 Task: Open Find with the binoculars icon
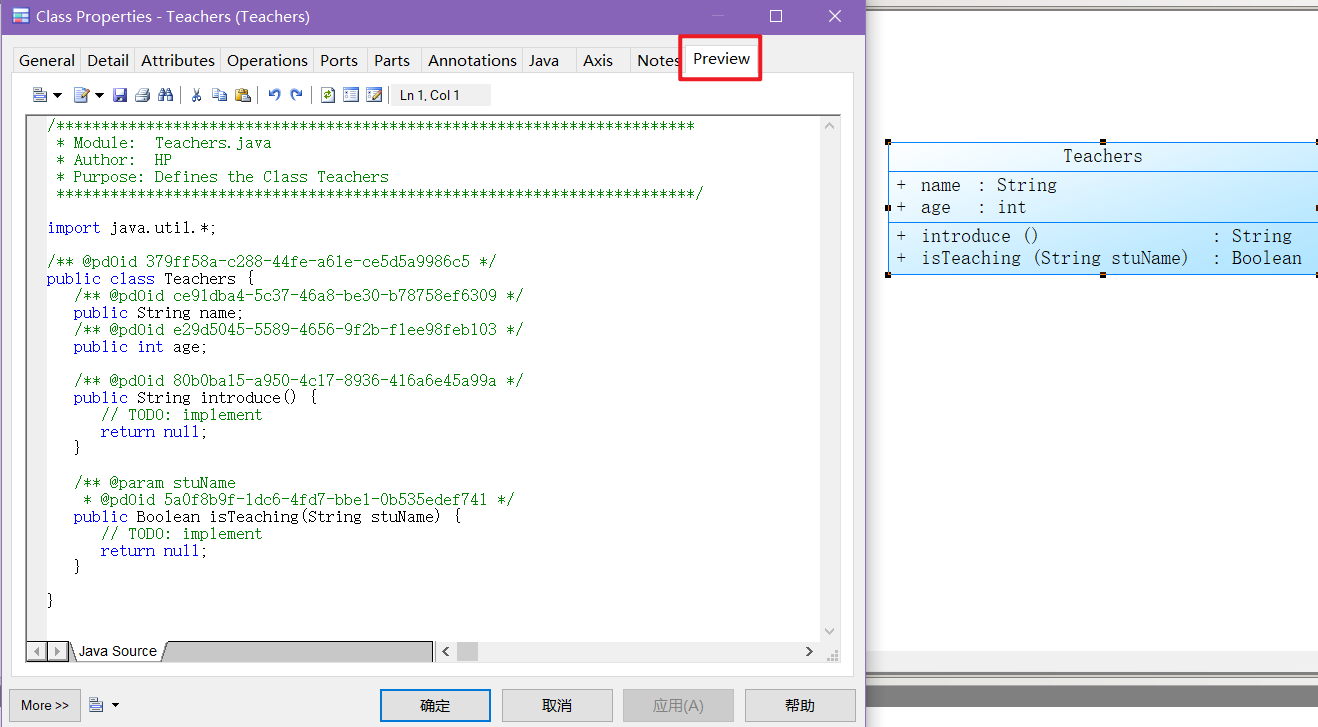[x=166, y=95]
